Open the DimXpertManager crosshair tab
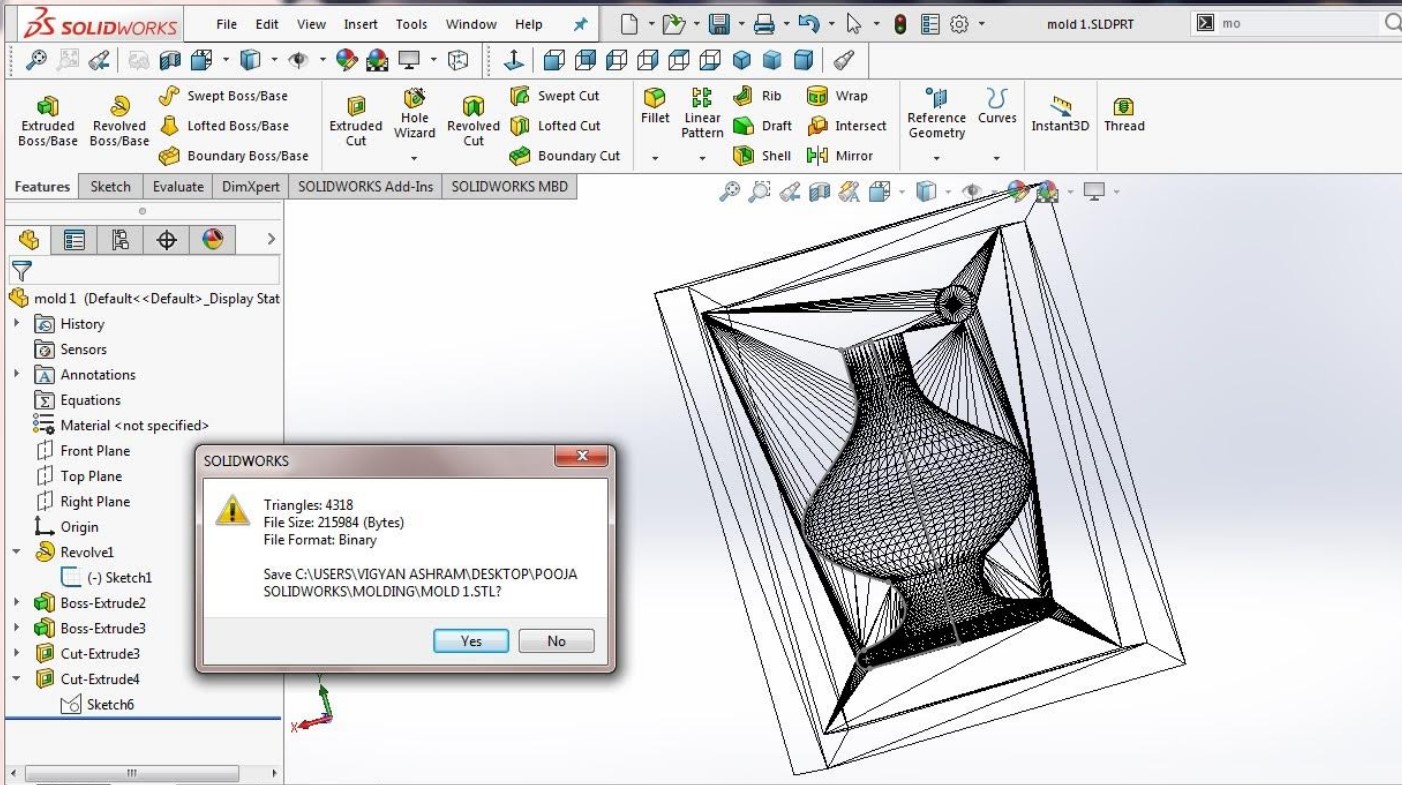This screenshot has height=785, width=1402. (x=167, y=239)
